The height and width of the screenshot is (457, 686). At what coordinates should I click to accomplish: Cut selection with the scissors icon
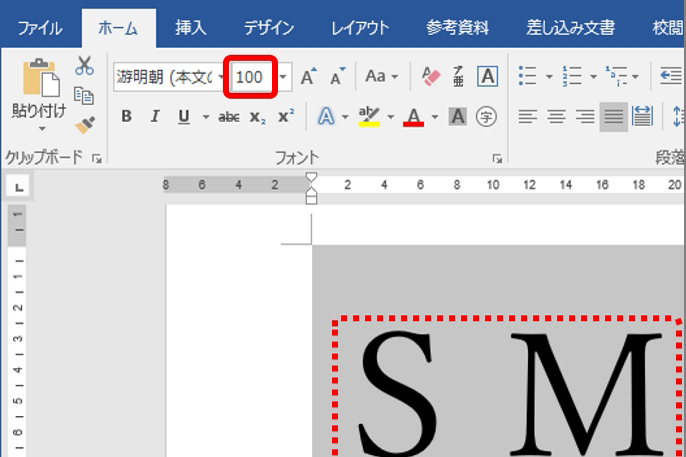84,66
